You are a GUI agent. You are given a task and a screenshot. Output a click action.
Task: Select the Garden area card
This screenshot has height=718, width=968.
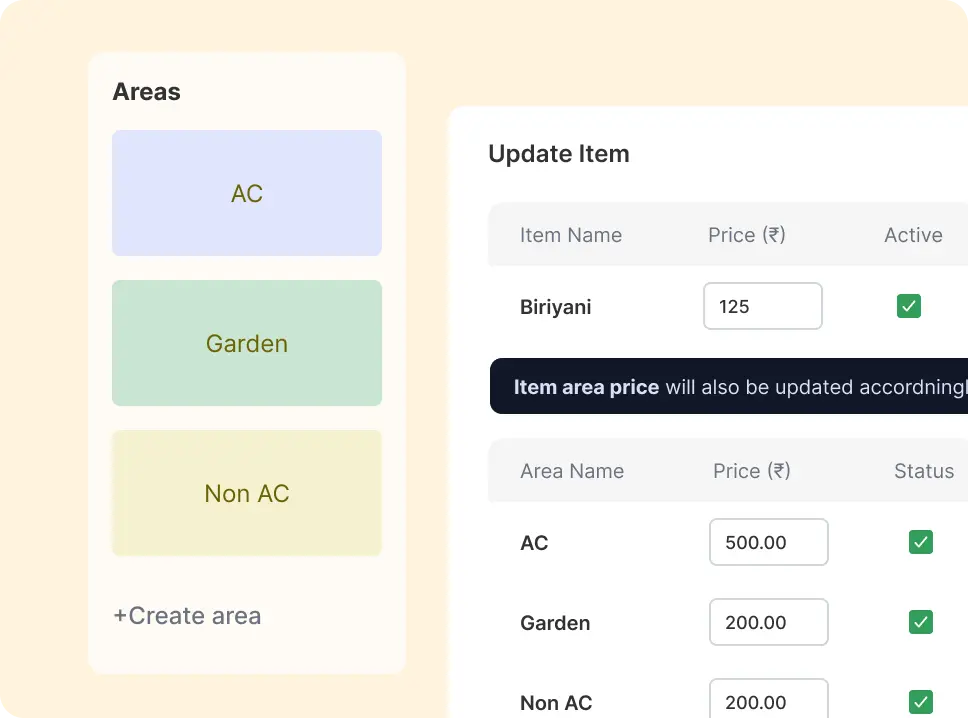point(247,343)
